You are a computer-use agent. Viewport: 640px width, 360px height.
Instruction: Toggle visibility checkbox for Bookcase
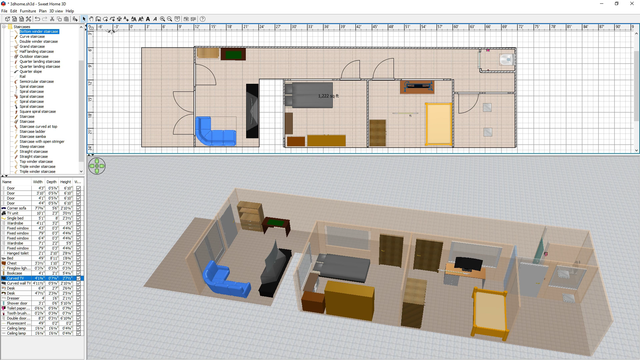click(x=78, y=273)
